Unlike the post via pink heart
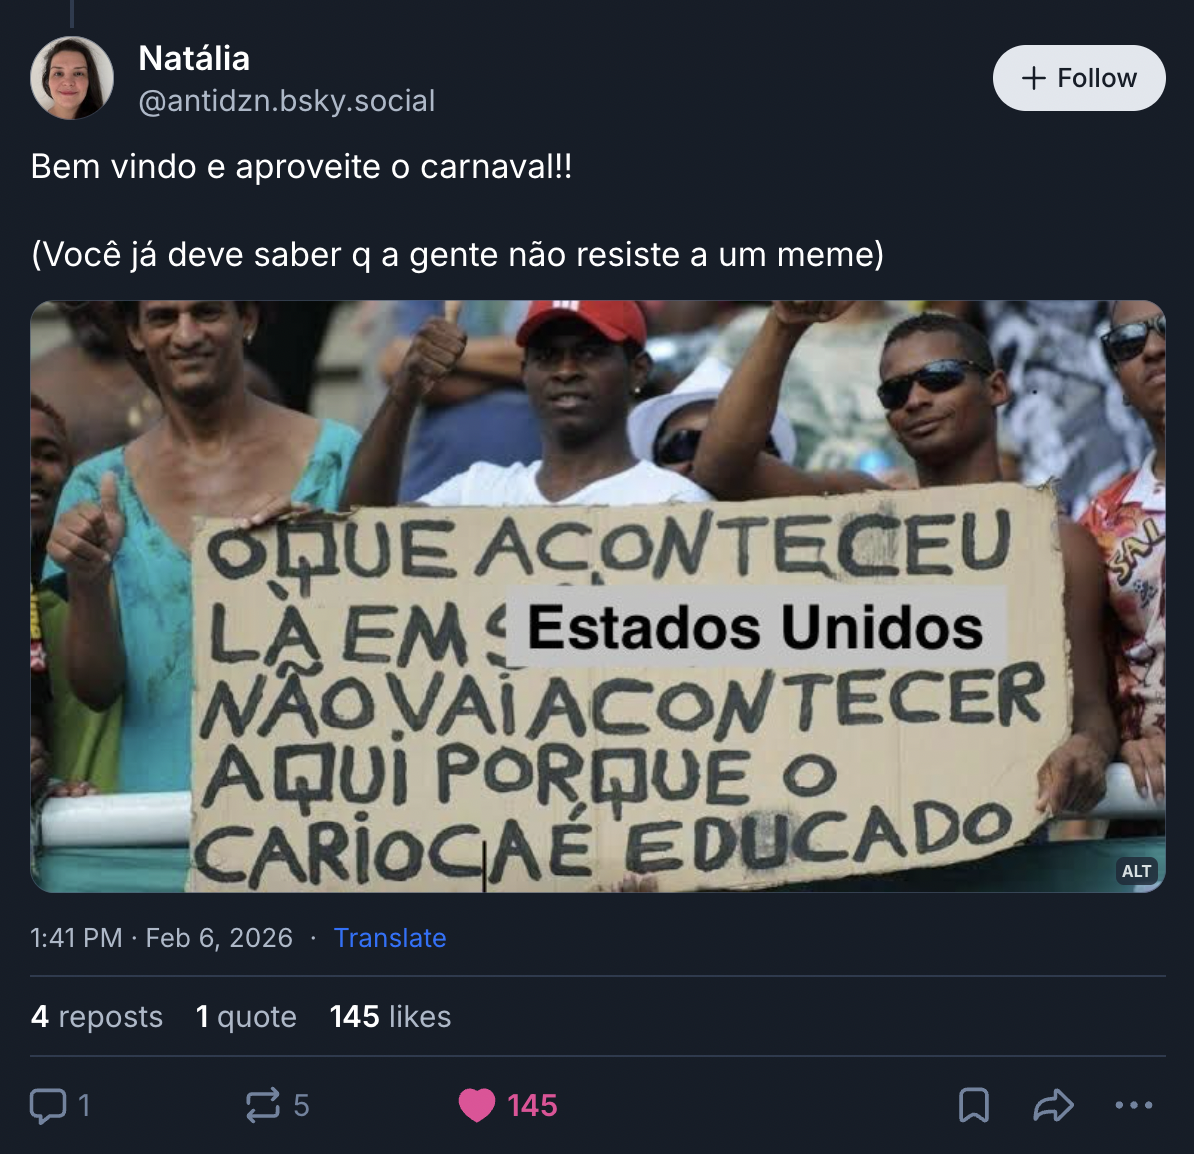 click(x=477, y=1105)
